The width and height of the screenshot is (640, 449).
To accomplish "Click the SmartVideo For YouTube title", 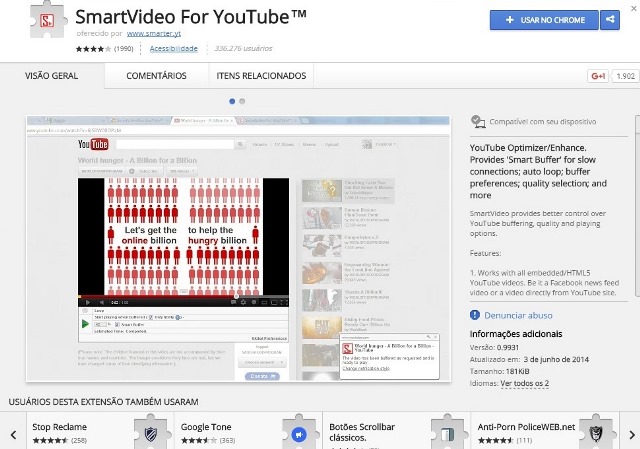I will 191,17.
